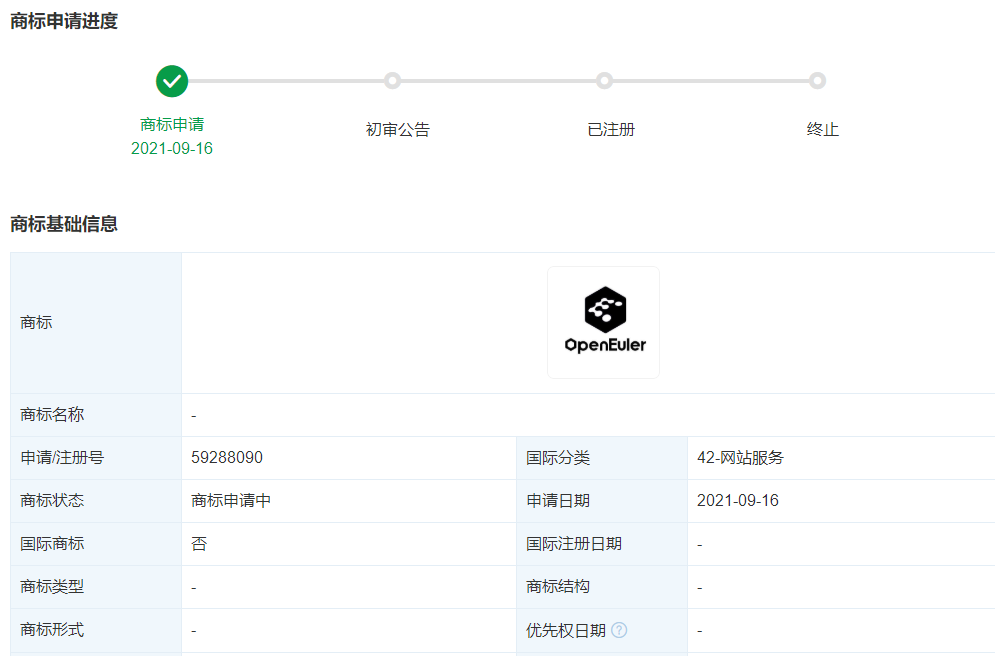This screenshot has height=656, width=995.
Task: Click the 已注册 step label
Action: coord(611,129)
